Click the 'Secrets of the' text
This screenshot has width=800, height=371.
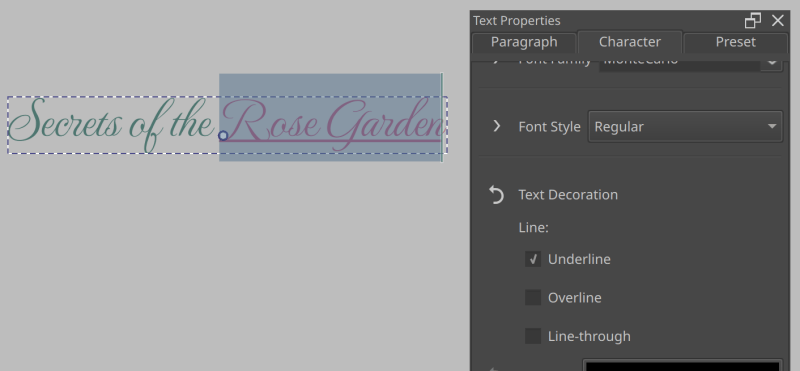click(x=111, y=125)
